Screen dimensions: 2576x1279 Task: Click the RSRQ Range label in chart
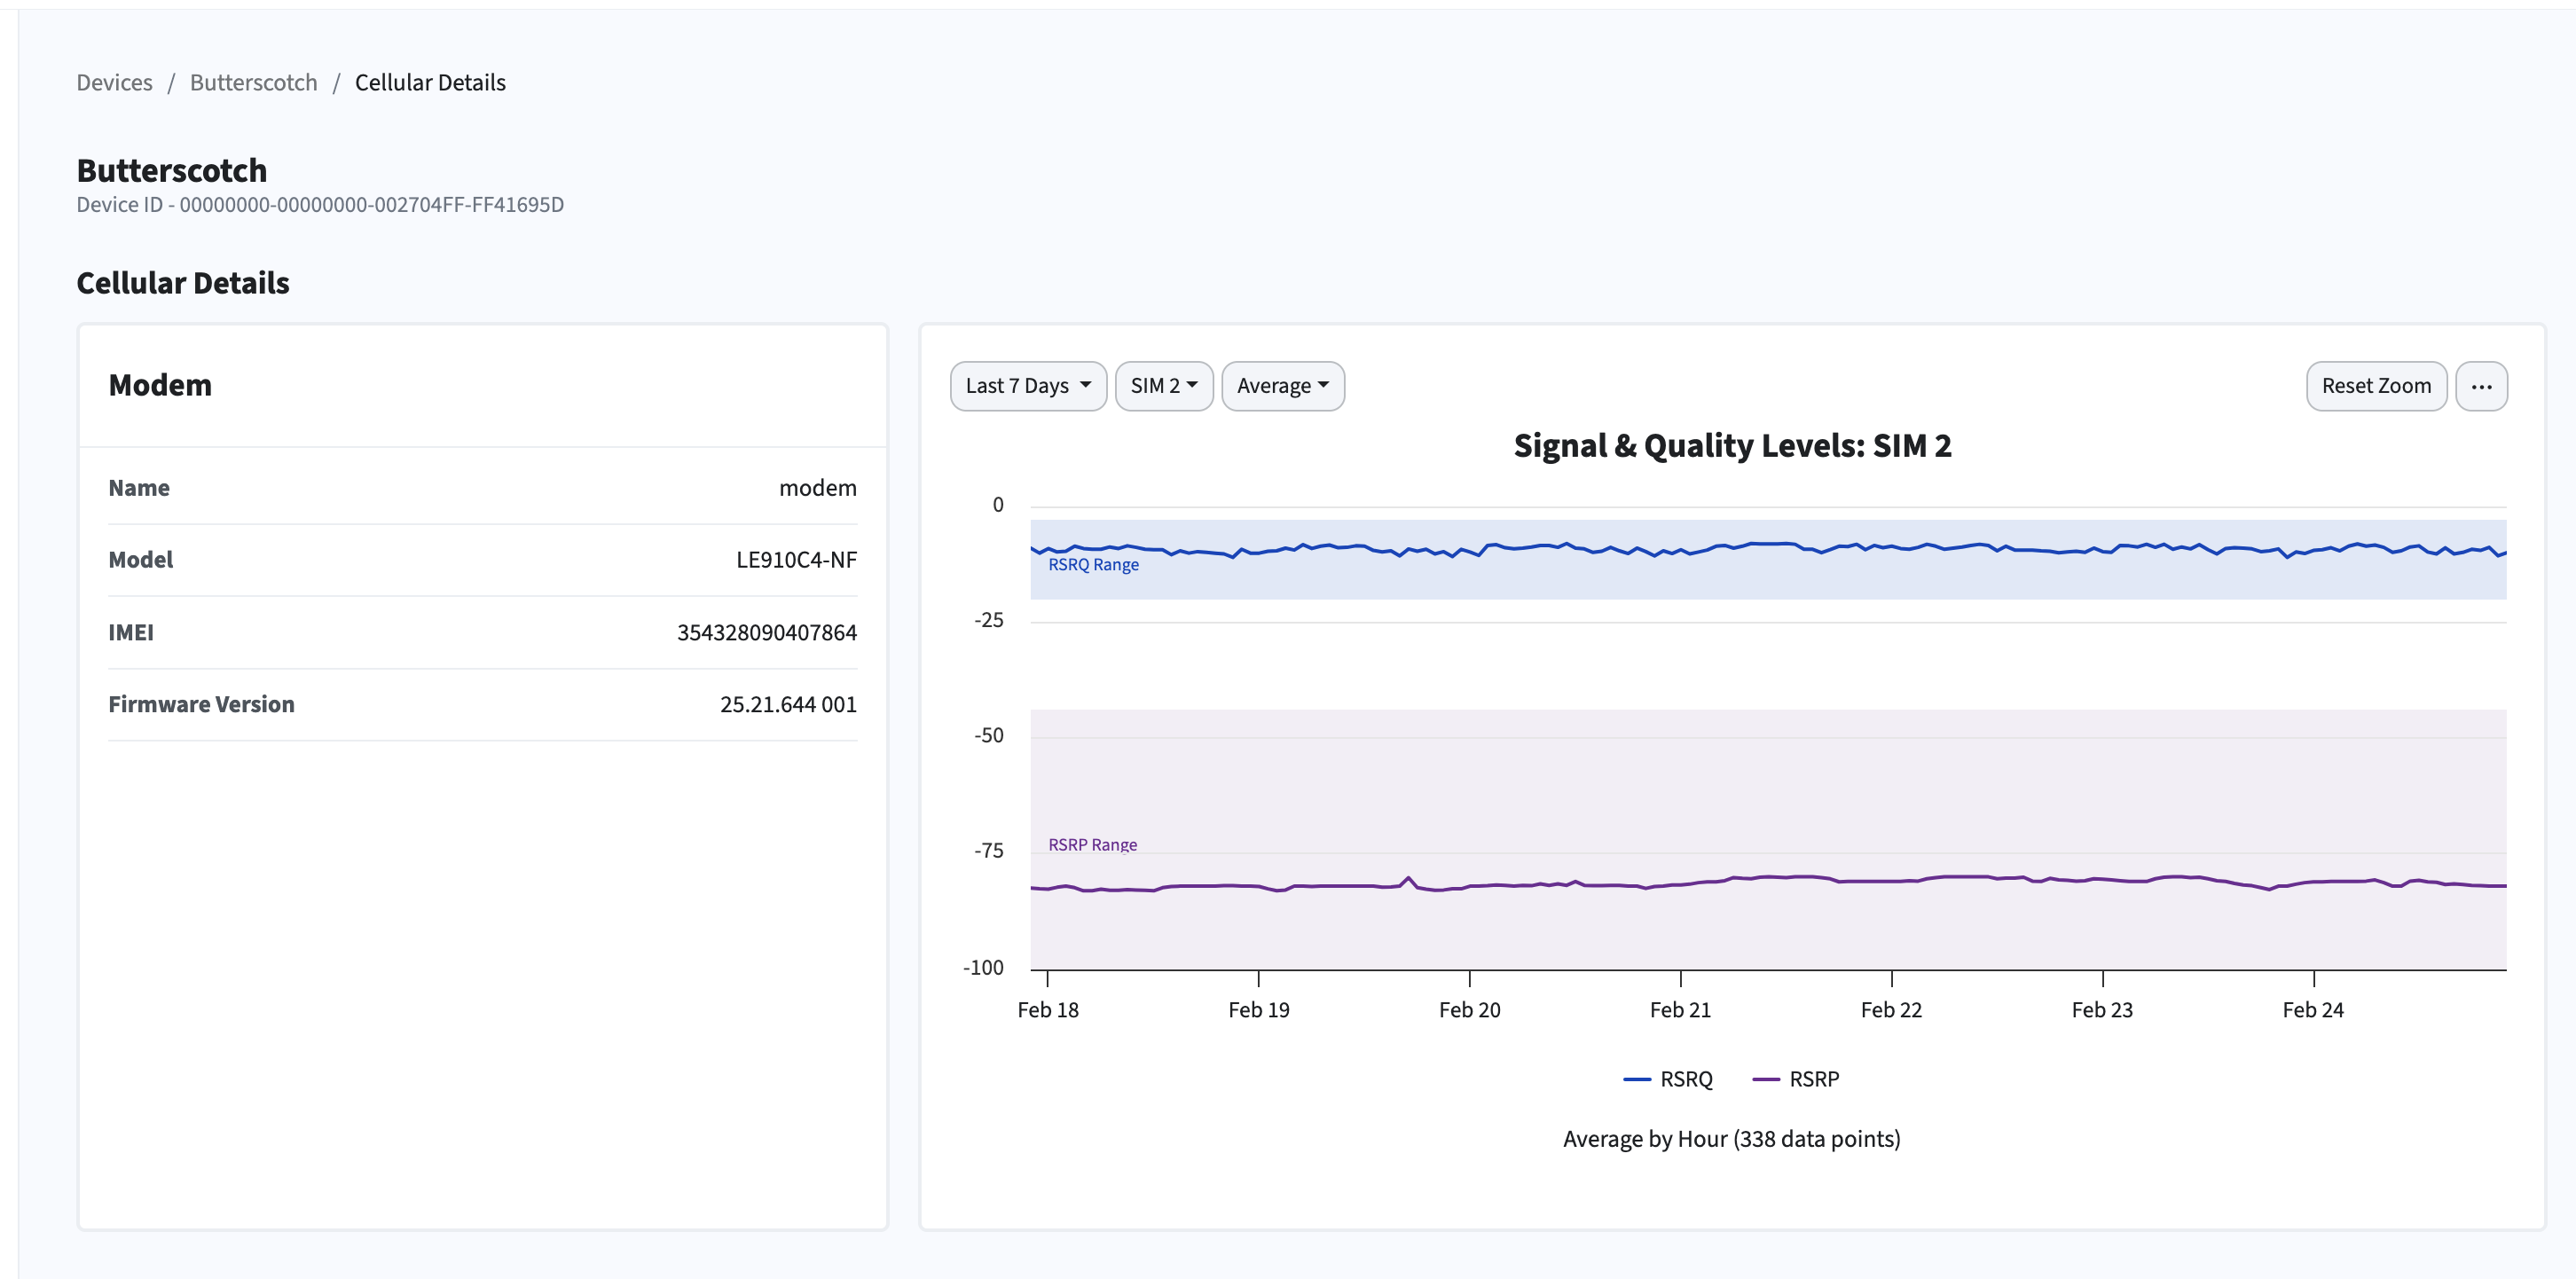tap(1092, 565)
